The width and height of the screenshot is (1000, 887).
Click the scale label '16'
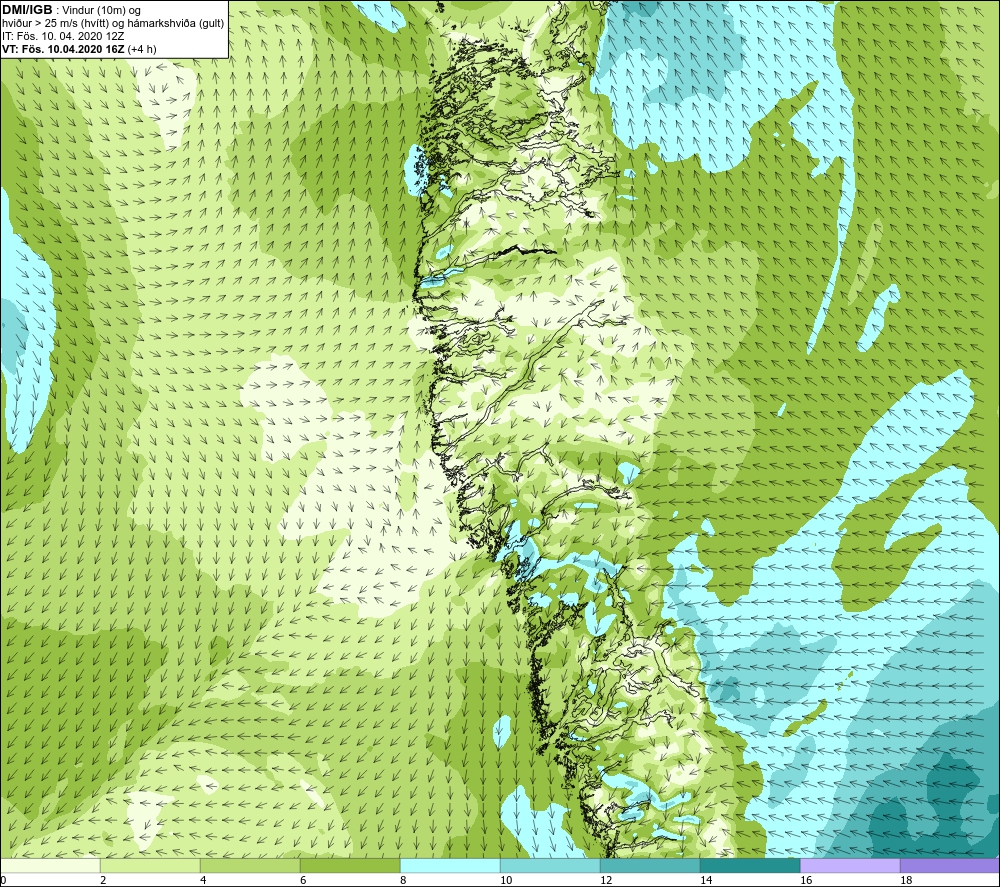(x=806, y=881)
